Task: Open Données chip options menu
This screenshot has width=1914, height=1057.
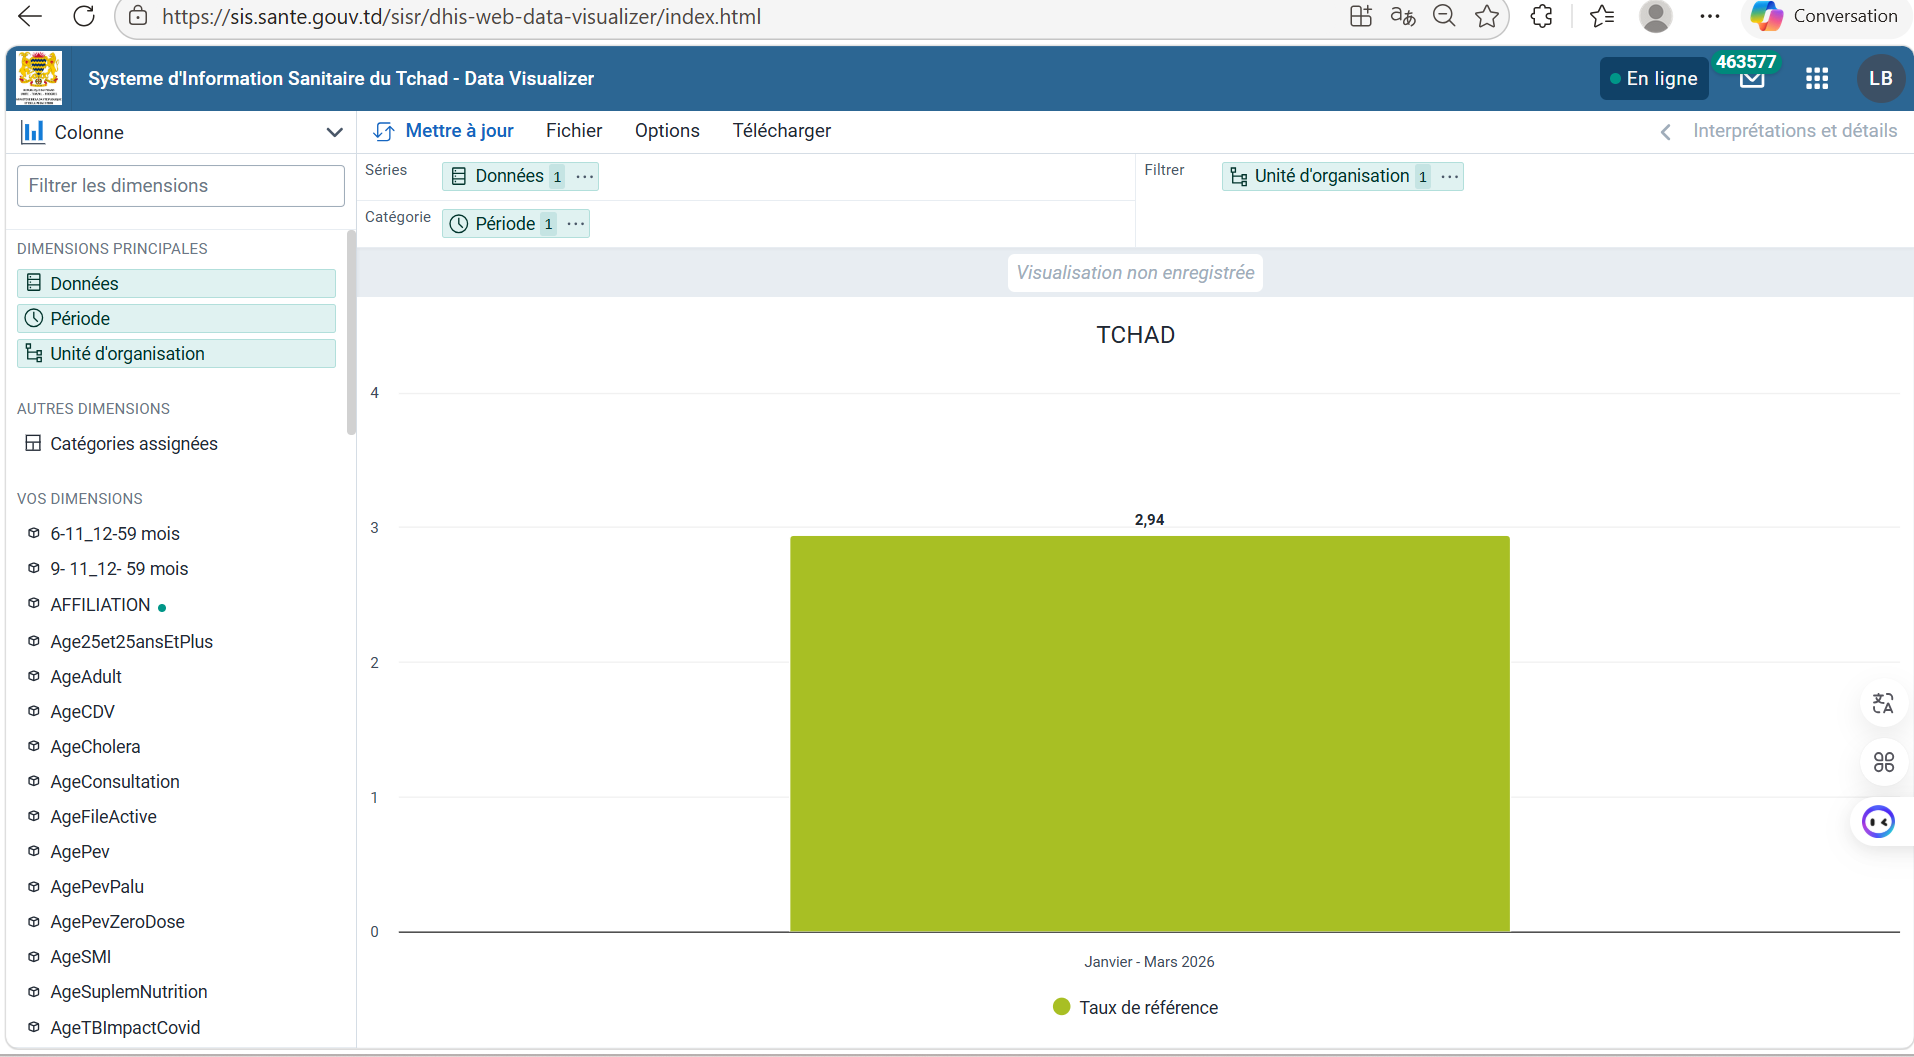Action: (x=585, y=176)
